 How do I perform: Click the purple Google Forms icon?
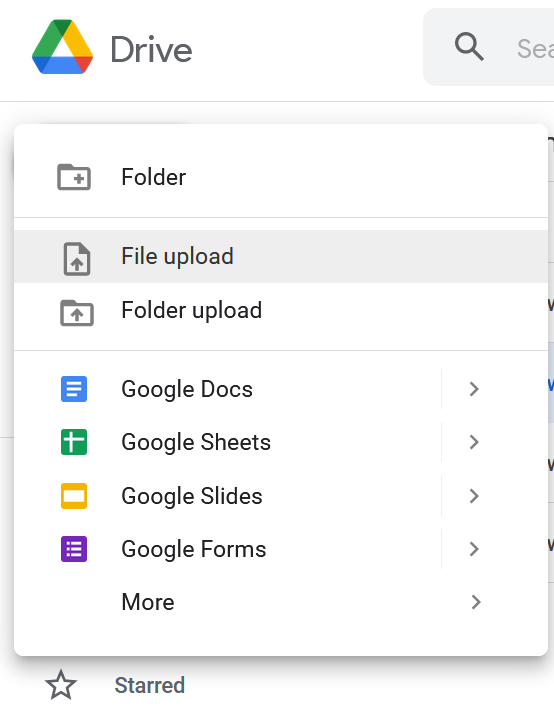click(x=74, y=549)
